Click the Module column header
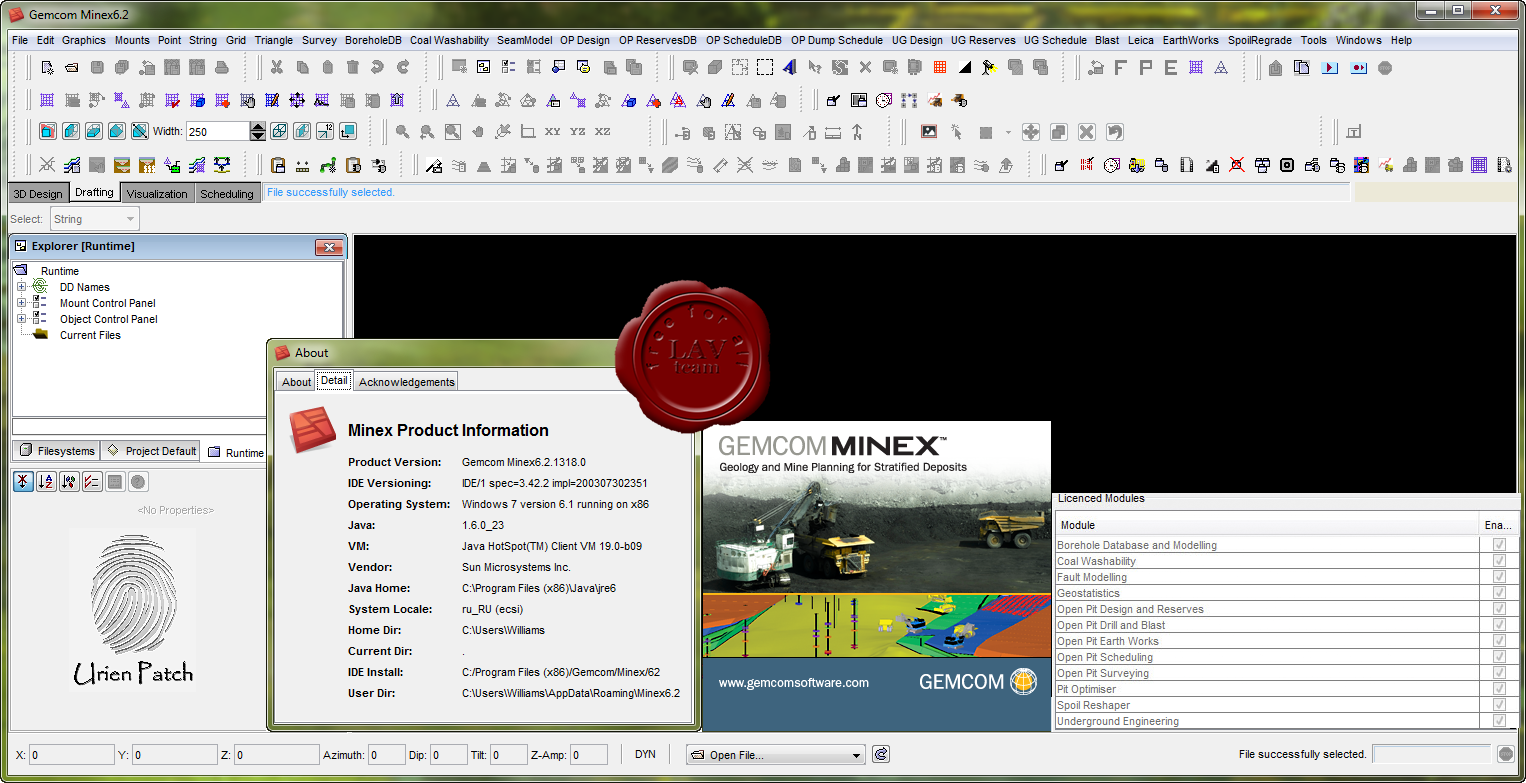Viewport: 1526px width, 783px height. click(x=1267, y=525)
